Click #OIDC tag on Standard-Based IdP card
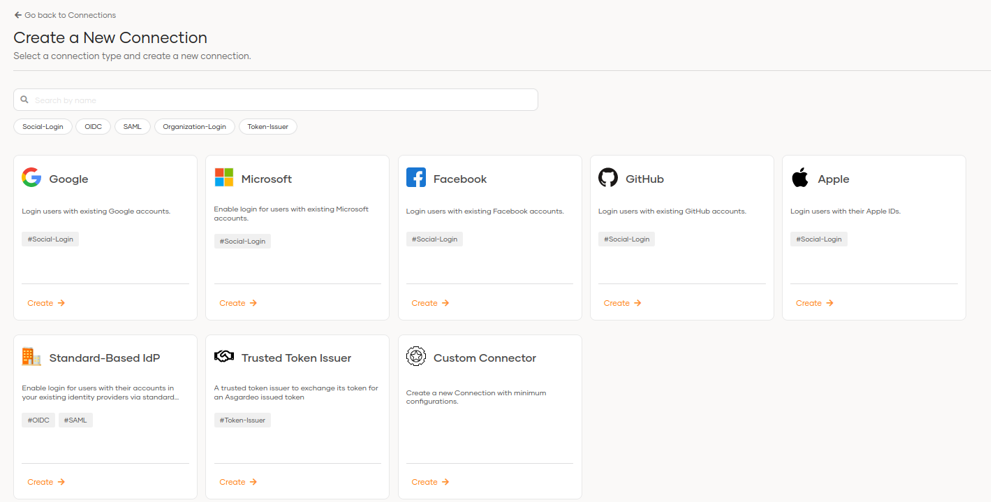This screenshot has height=502, width=991. [x=38, y=420]
